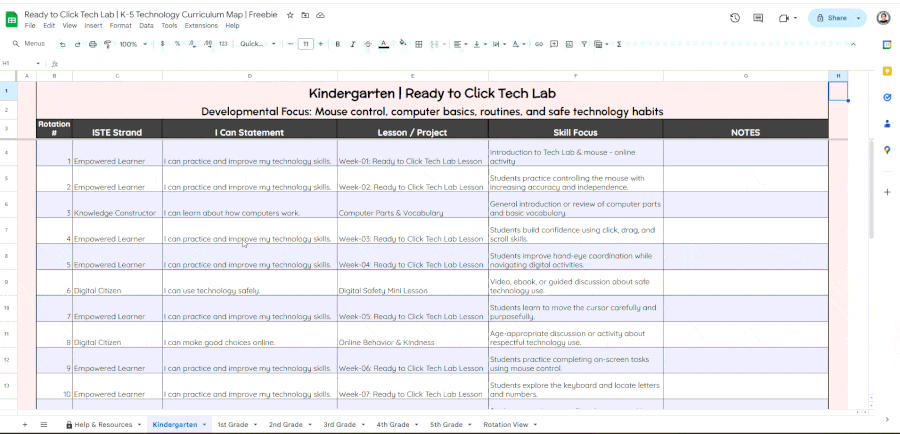Toggle bold formatting

(x=338, y=44)
